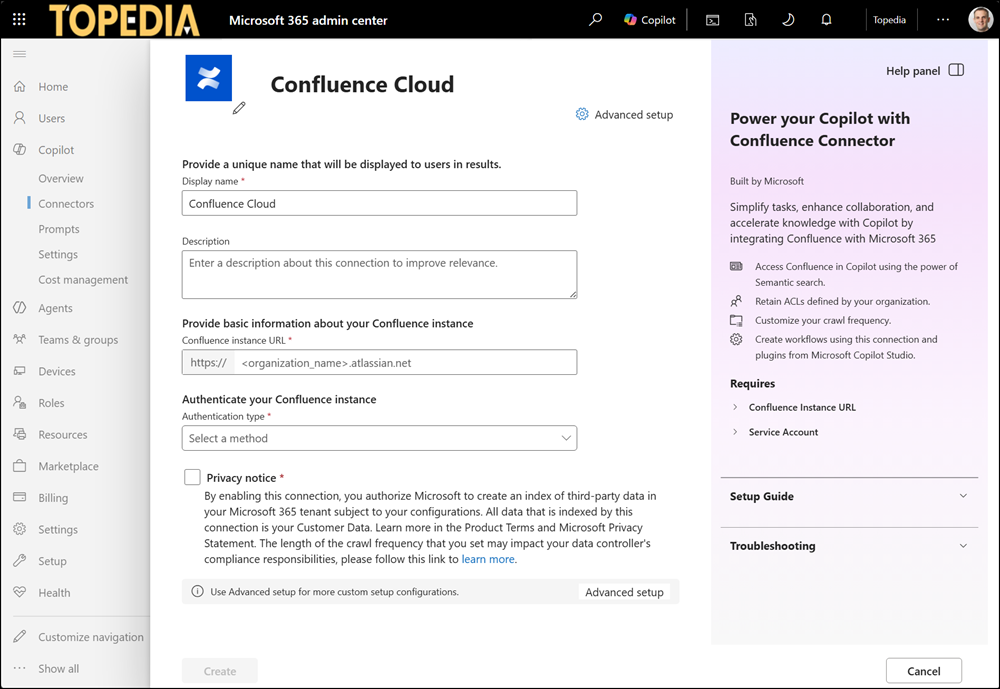Screen dimensions: 1000x689
Task: Click the Users icon in sidebar
Action: pos(20,118)
